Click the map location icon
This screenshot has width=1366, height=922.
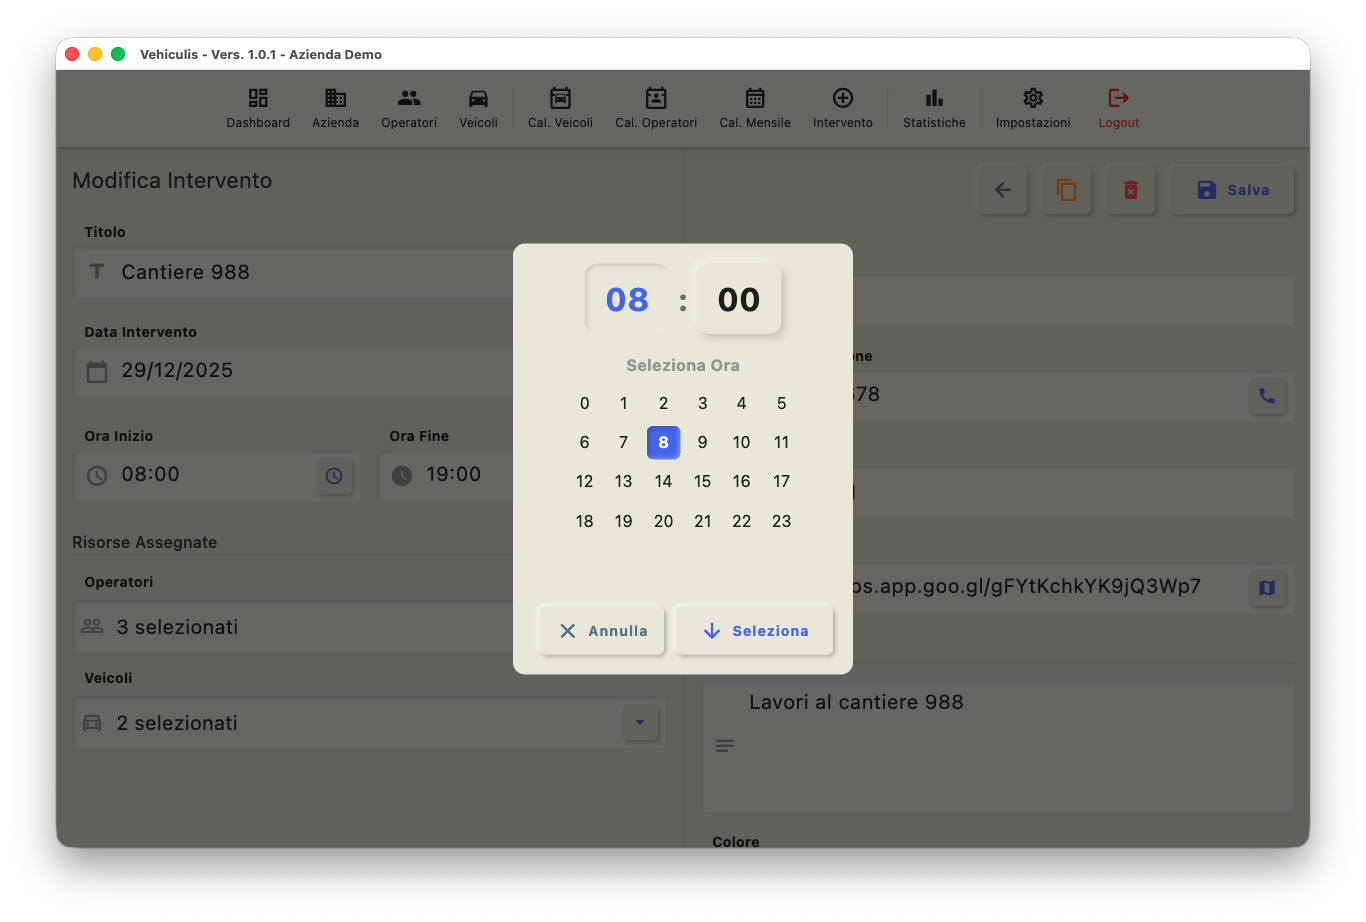point(1267,588)
